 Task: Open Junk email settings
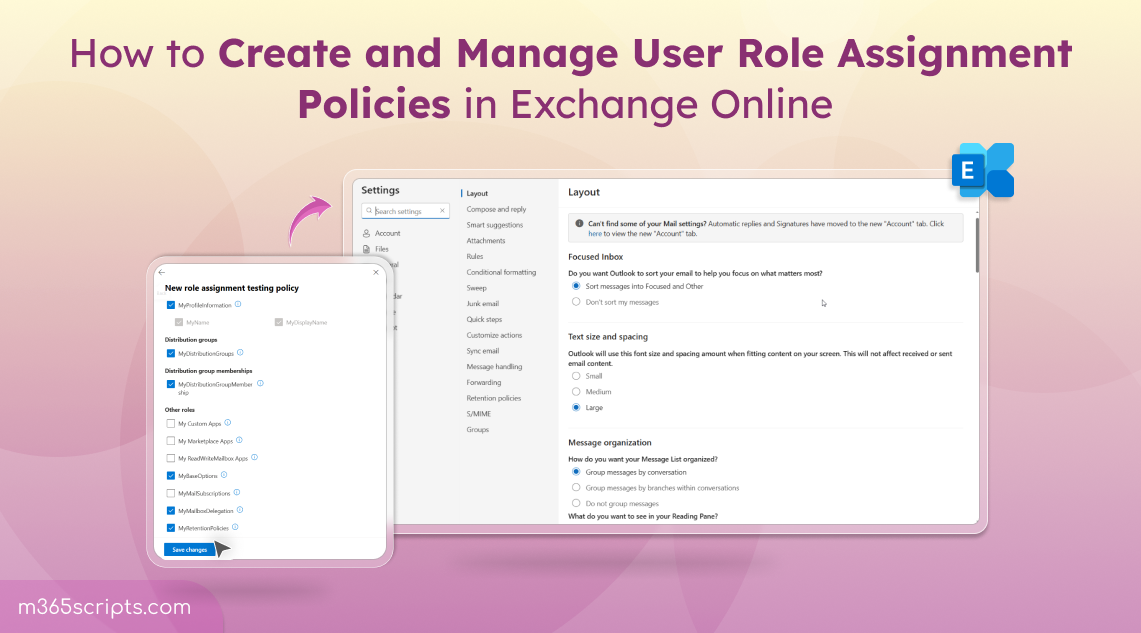[x=483, y=303]
